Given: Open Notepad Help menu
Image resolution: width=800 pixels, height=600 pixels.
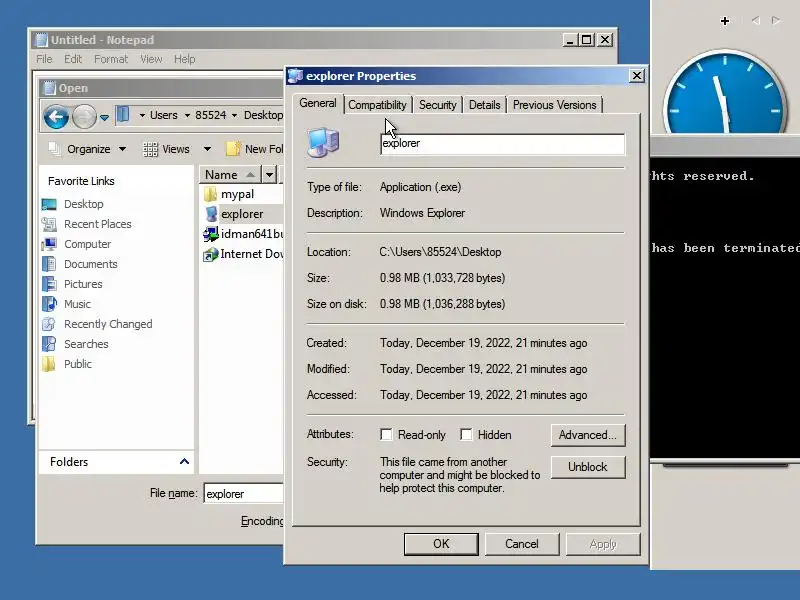Looking at the screenshot, I should point(184,59).
